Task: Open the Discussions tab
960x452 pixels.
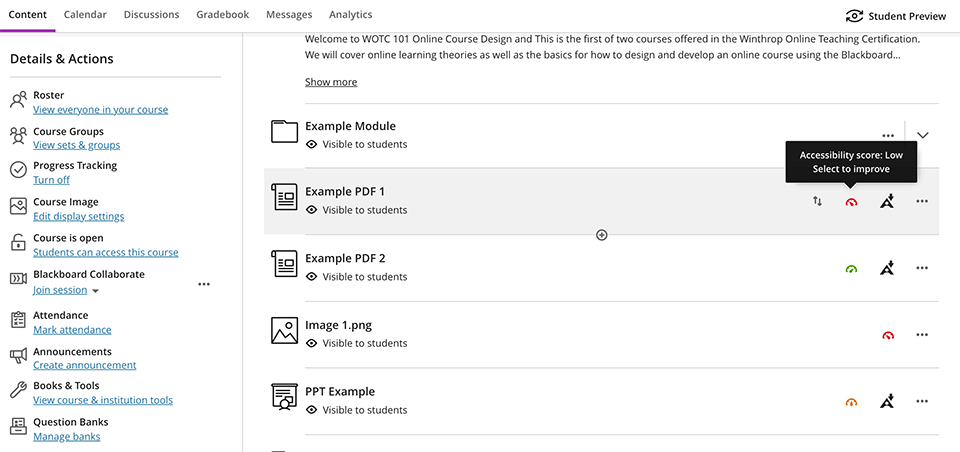Action: coord(151,15)
